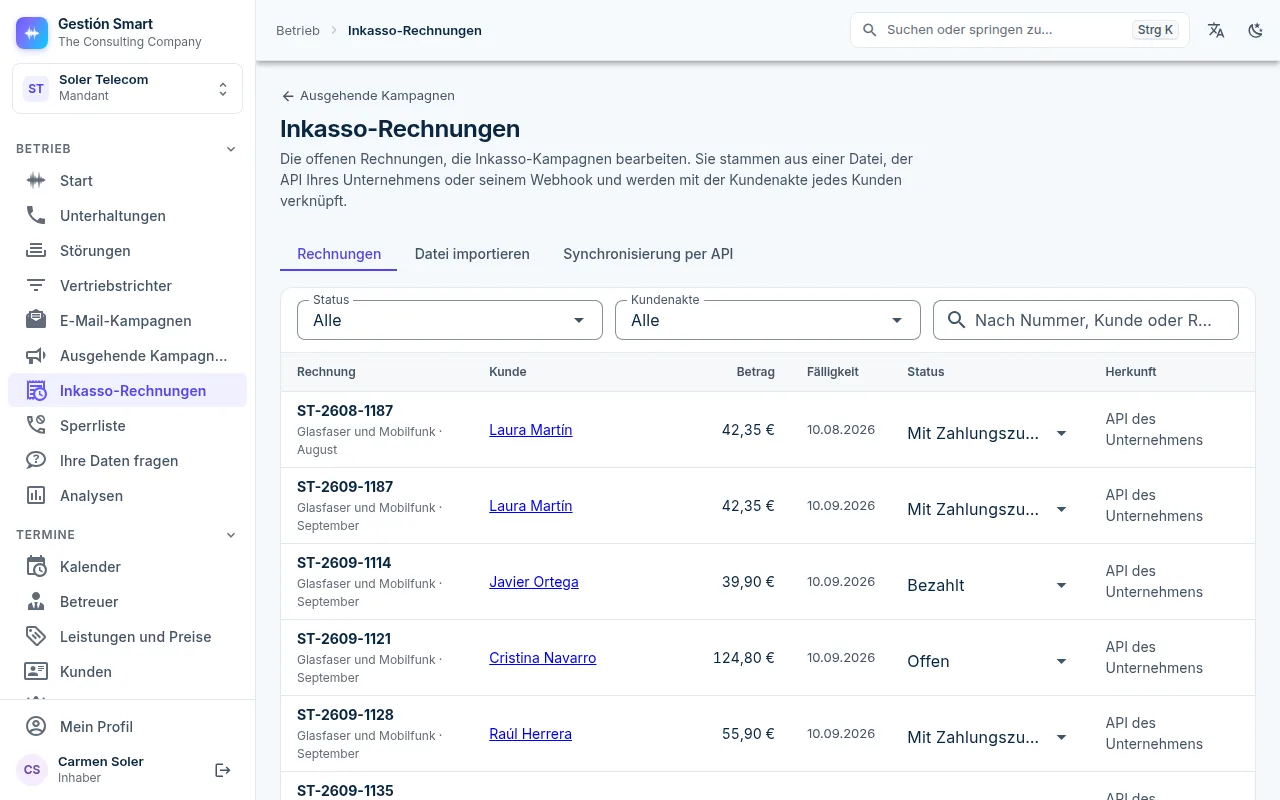Screen dimensions: 1280x800
Task: Open status dropdown for invoice ST-2609-1128
Action: [989, 737]
